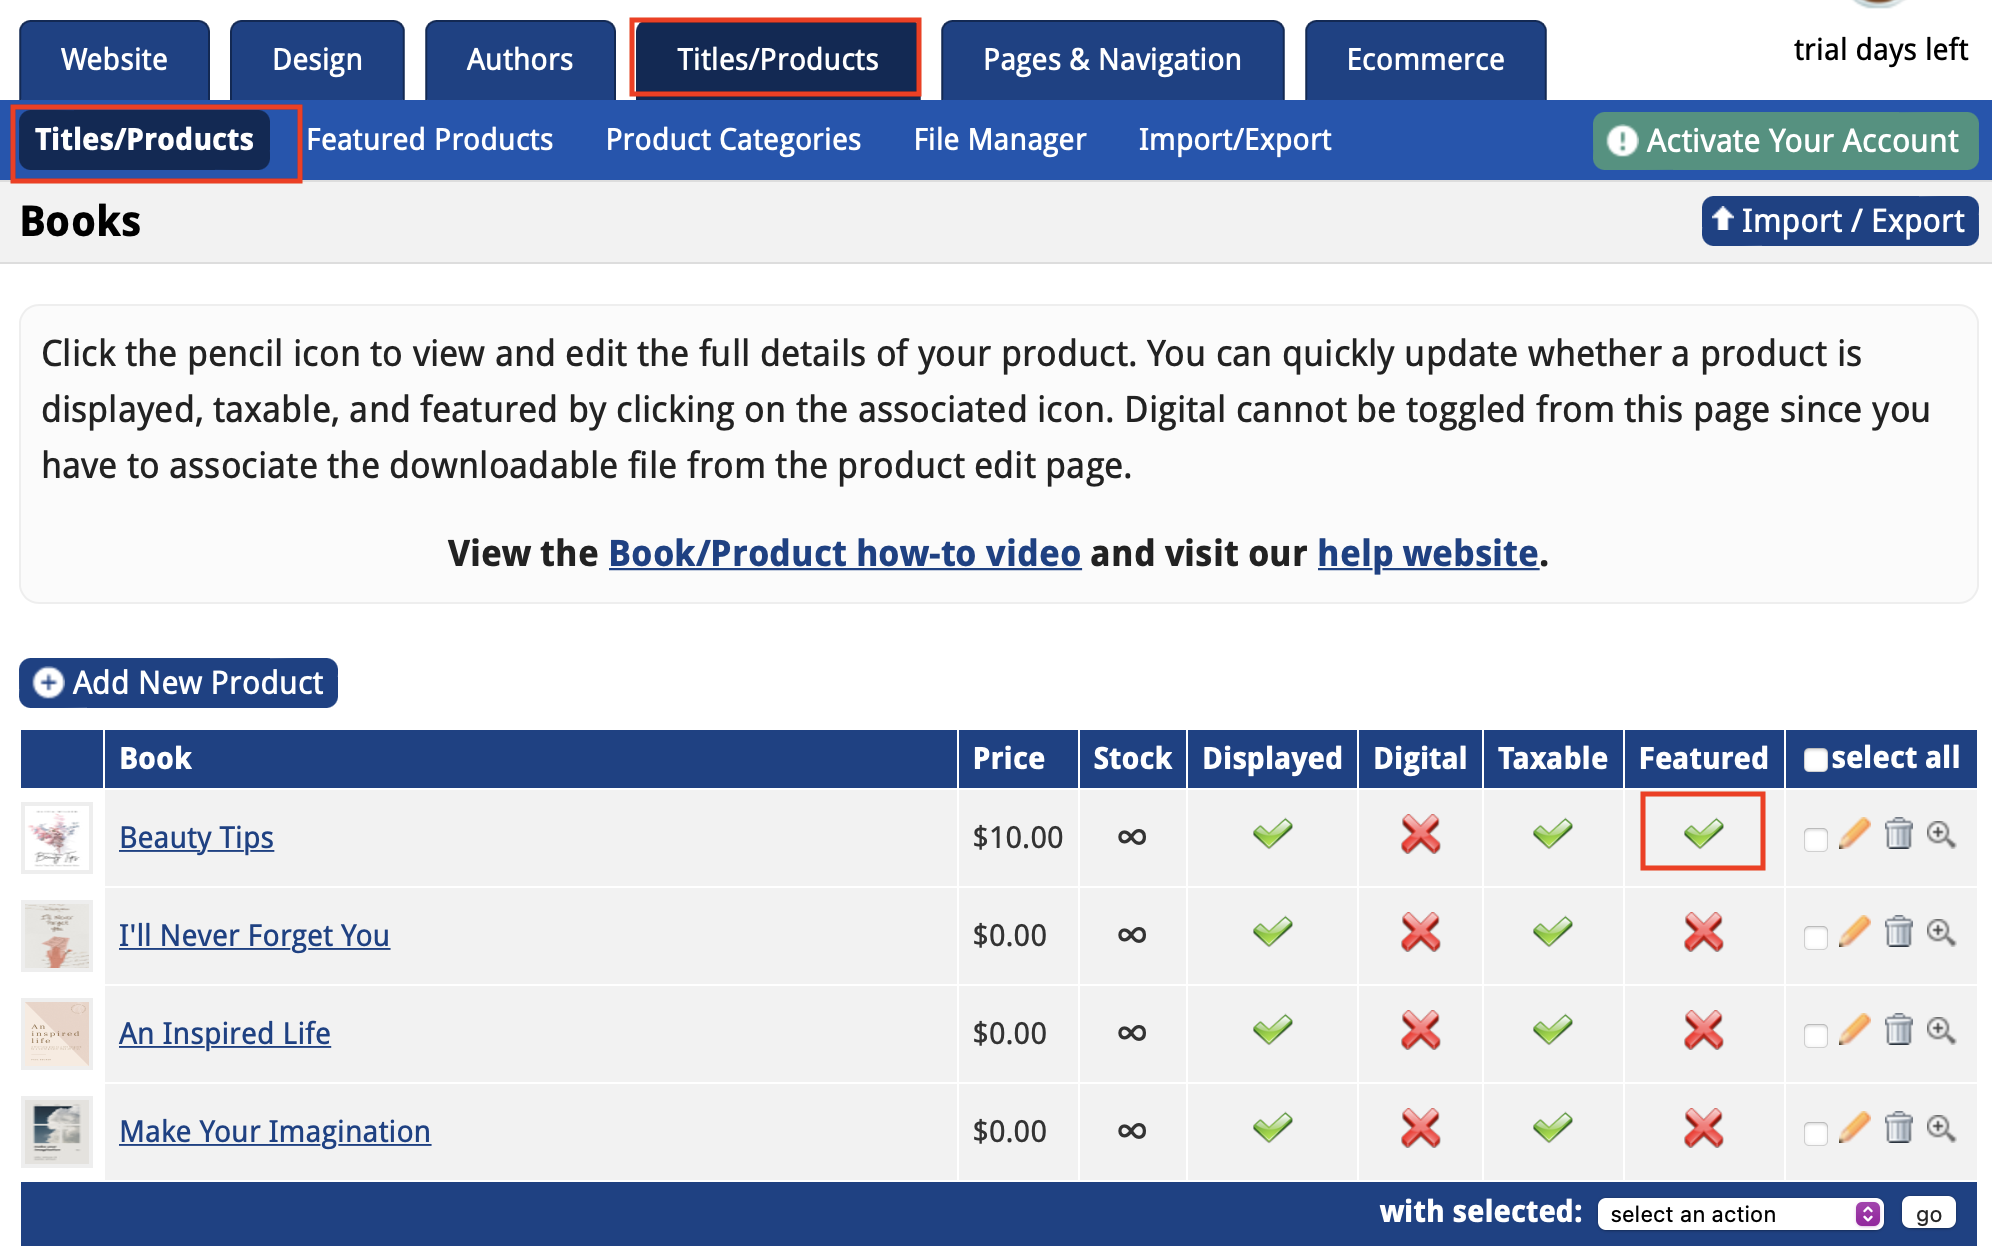The width and height of the screenshot is (1992, 1254).
Task: Enable Featured for An Inspired Life
Action: [1702, 1033]
